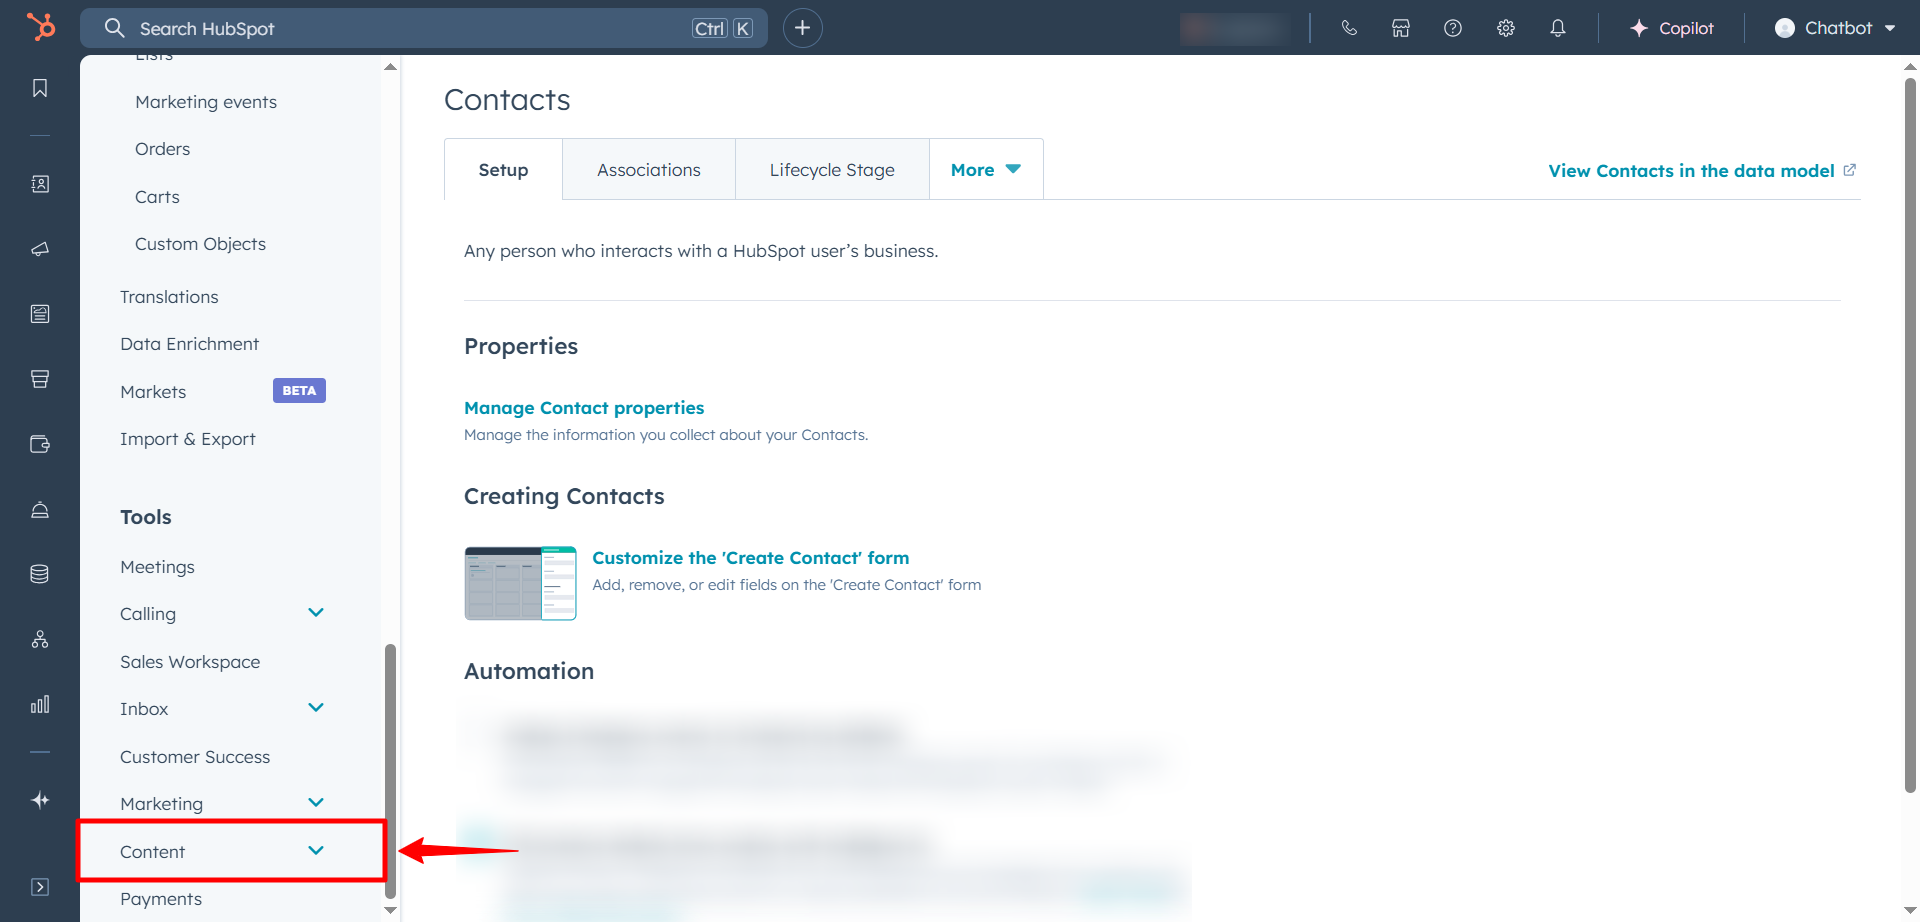Expand the Marketing section chevron
1920x922 pixels.
(316, 803)
